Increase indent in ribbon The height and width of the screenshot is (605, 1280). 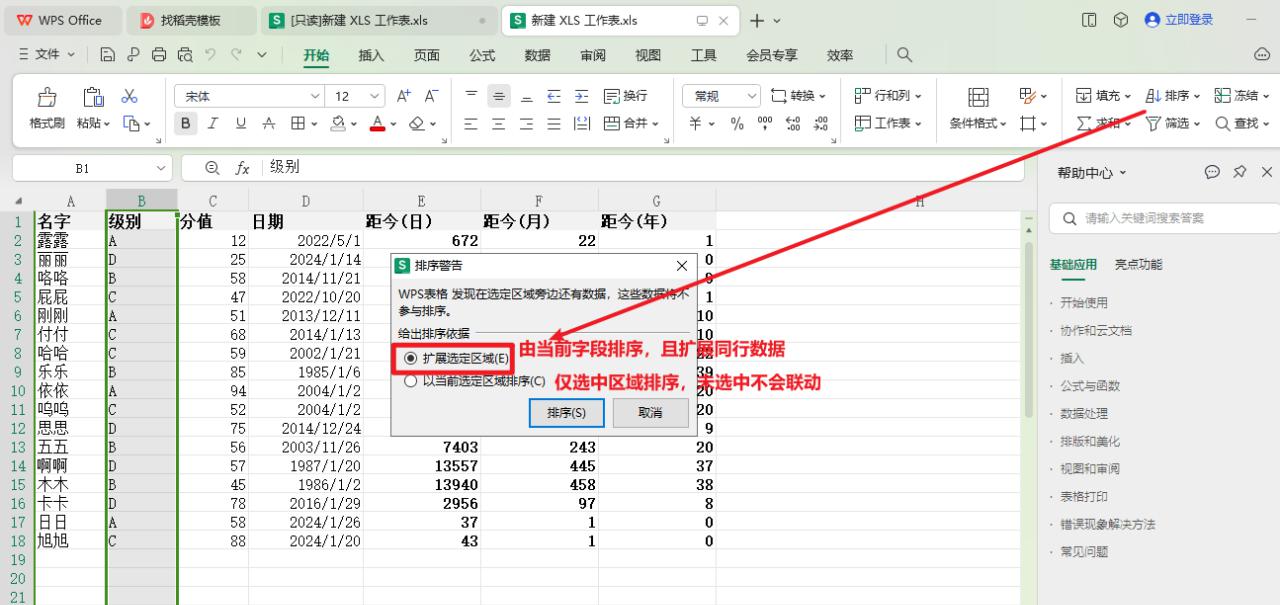(x=581, y=96)
